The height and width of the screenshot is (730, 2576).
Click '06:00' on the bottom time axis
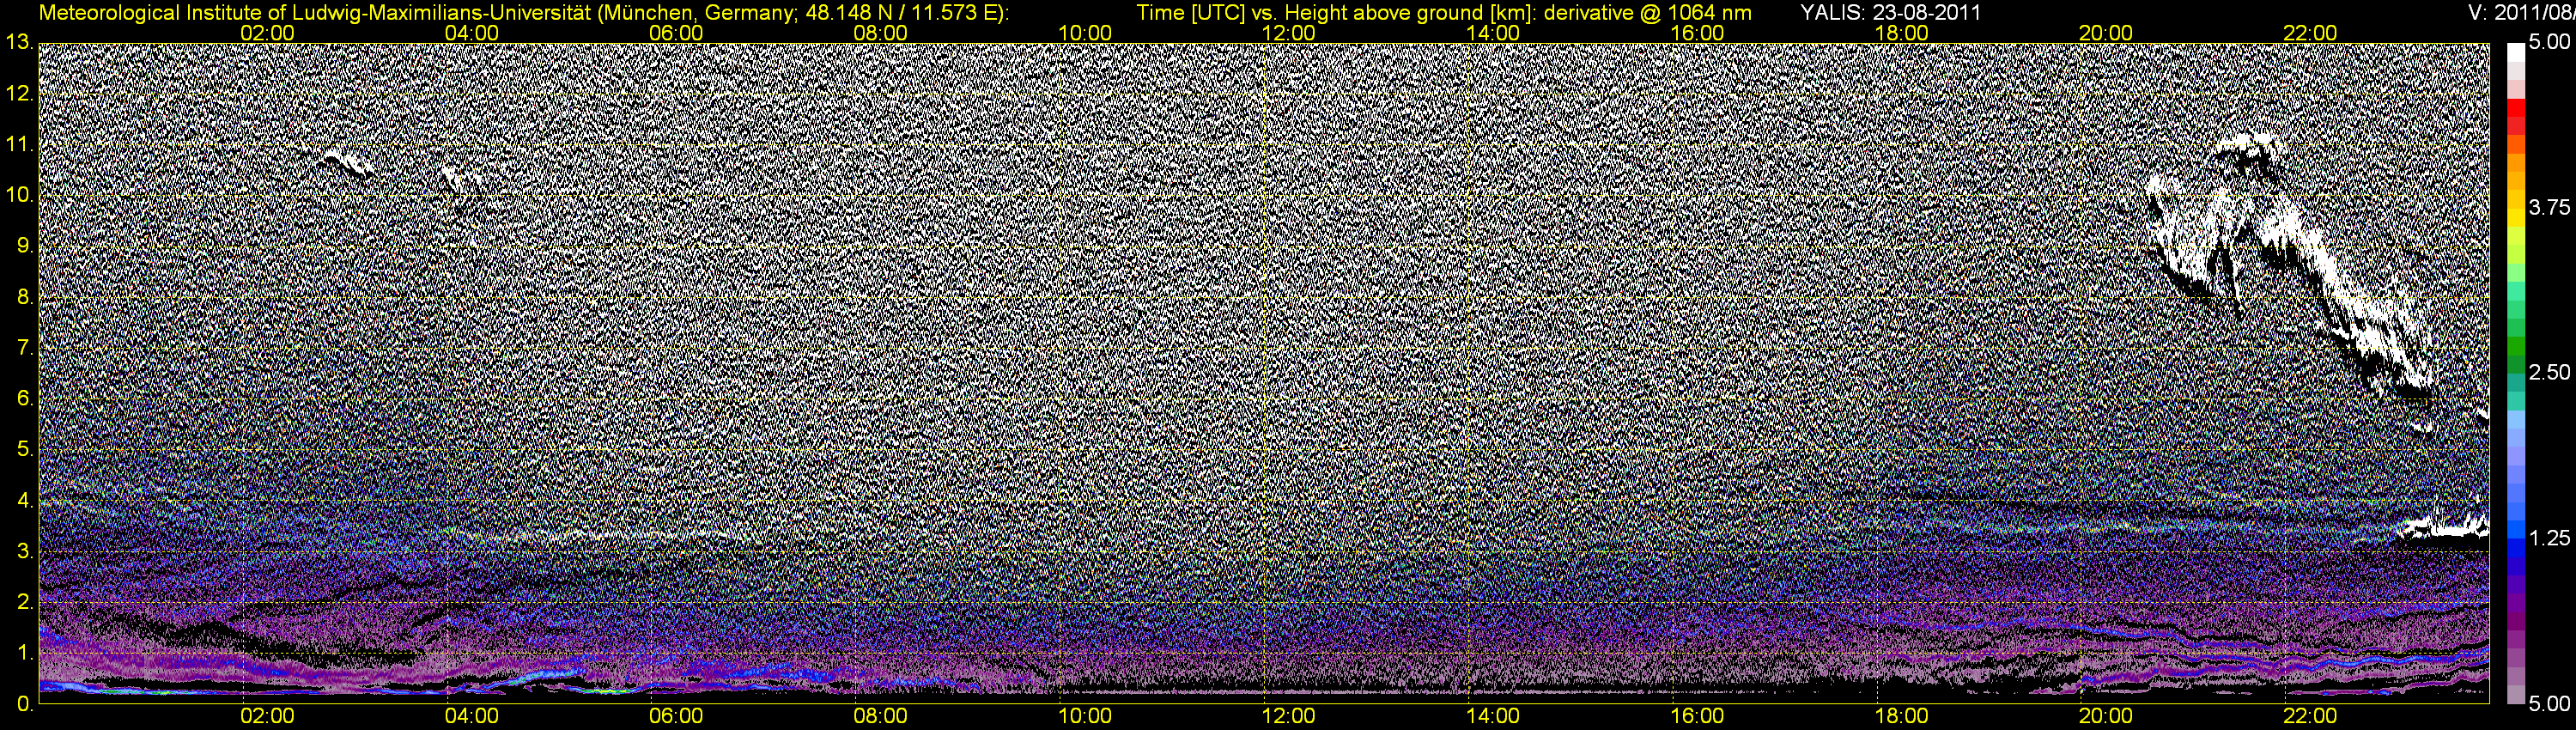pos(676,716)
